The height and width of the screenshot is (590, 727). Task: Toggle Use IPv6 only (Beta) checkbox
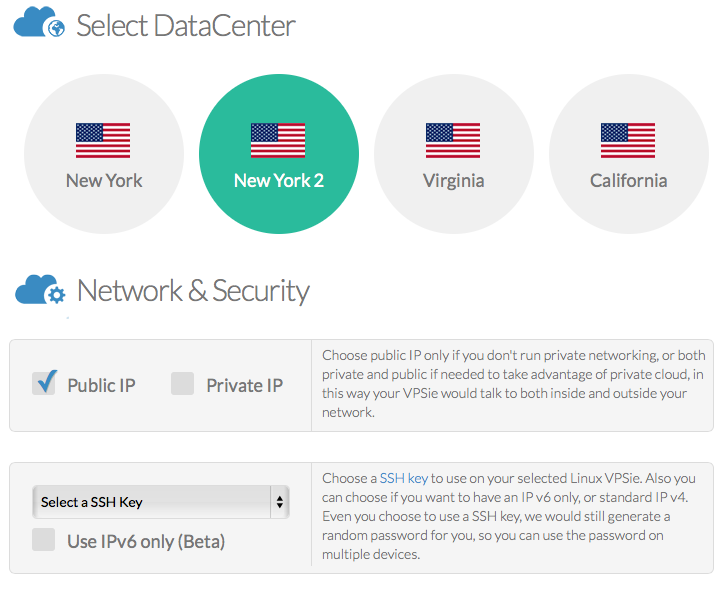coord(44,539)
